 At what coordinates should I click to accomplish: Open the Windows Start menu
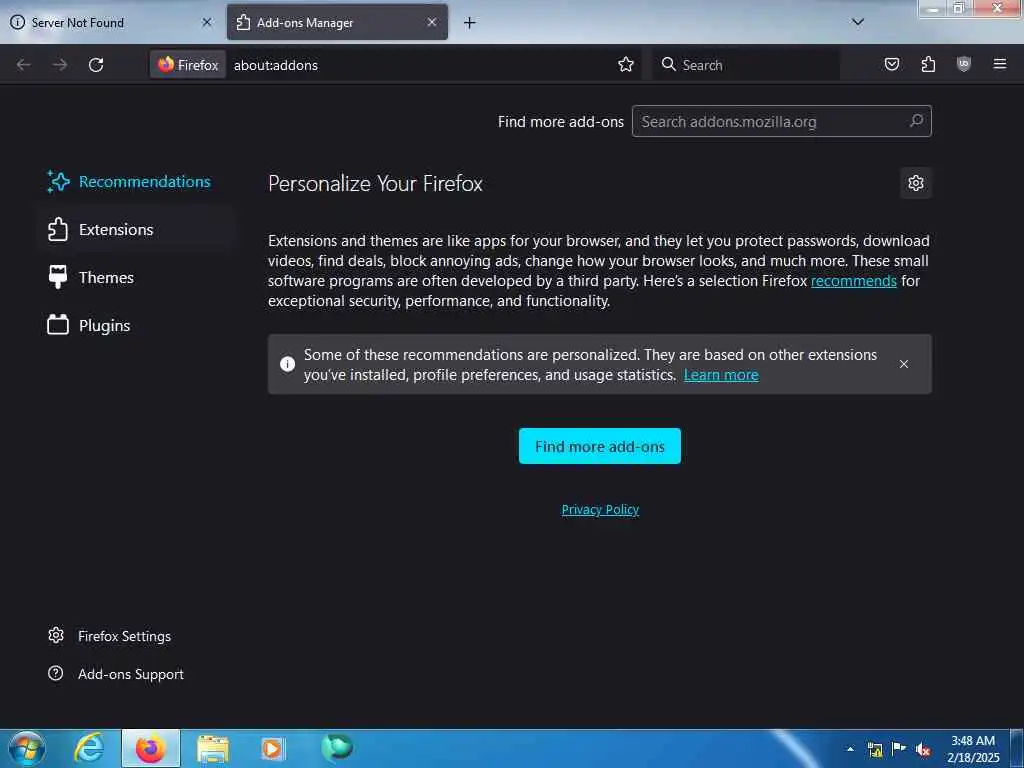point(27,748)
